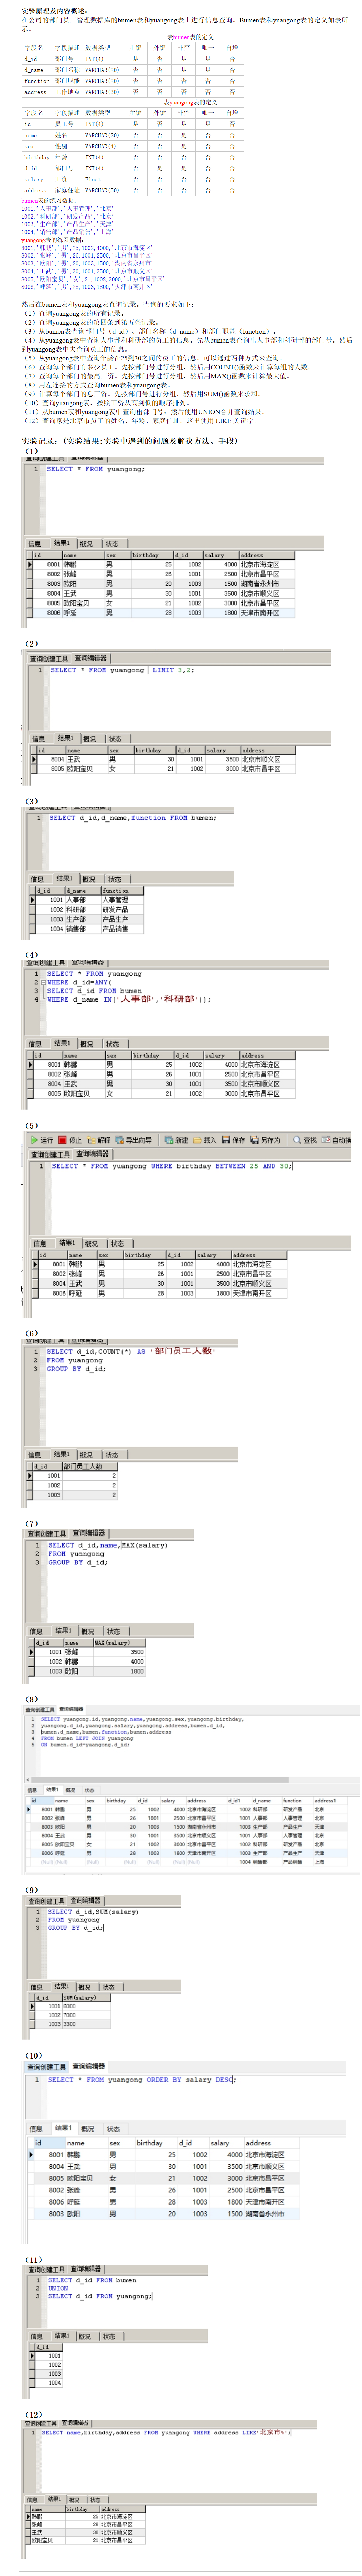Switch to 状态 tab in section 1 results

[x=112, y=544]
